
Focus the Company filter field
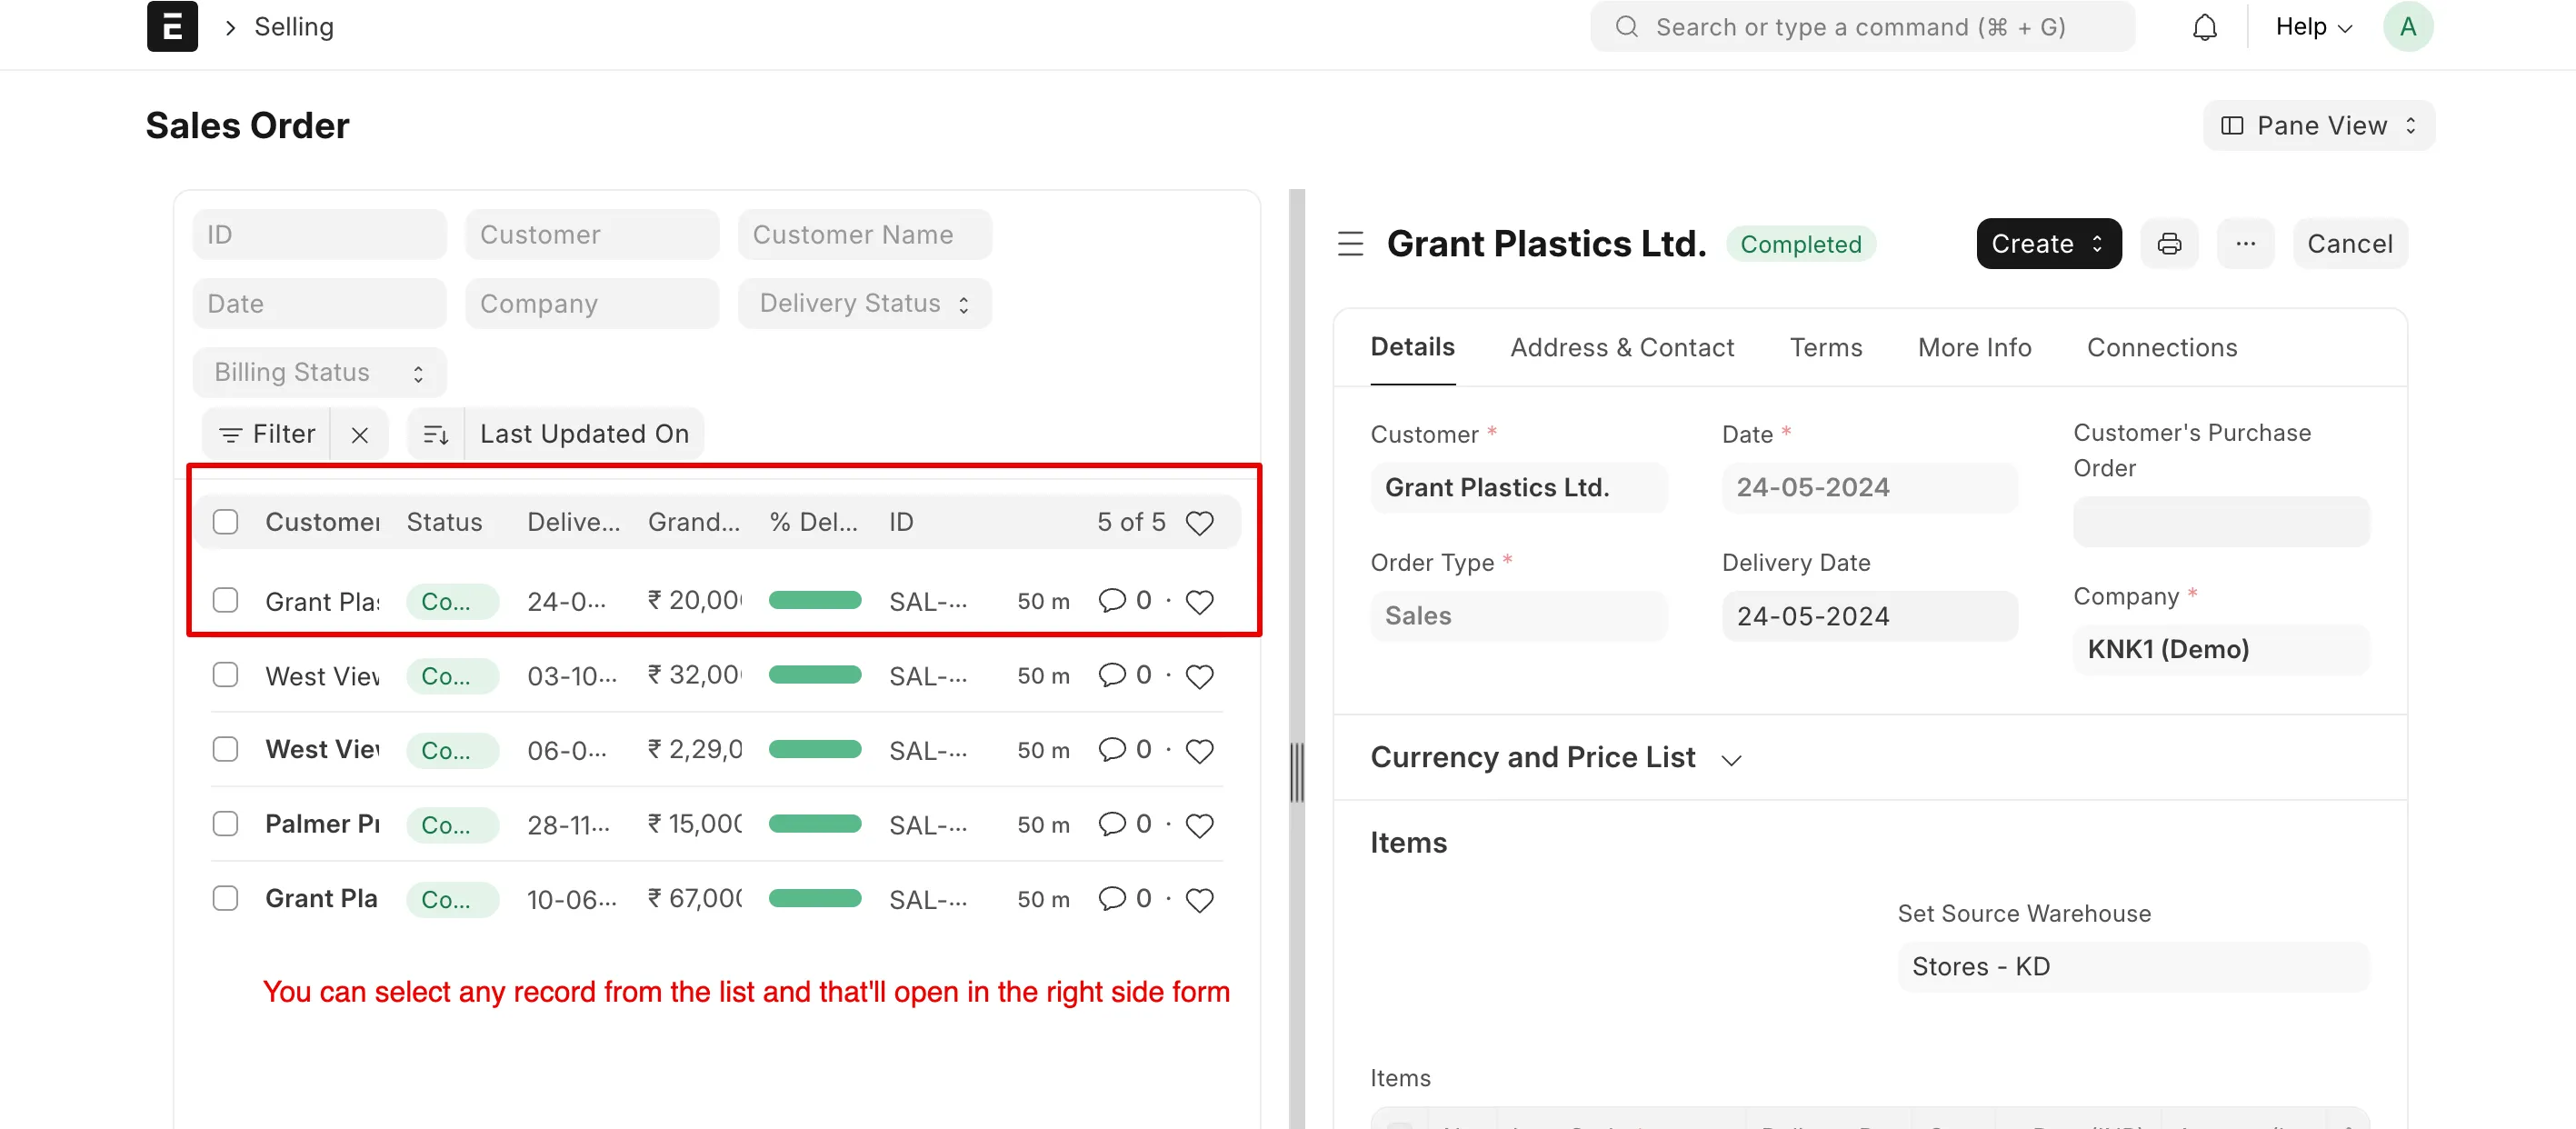point(591,303)
